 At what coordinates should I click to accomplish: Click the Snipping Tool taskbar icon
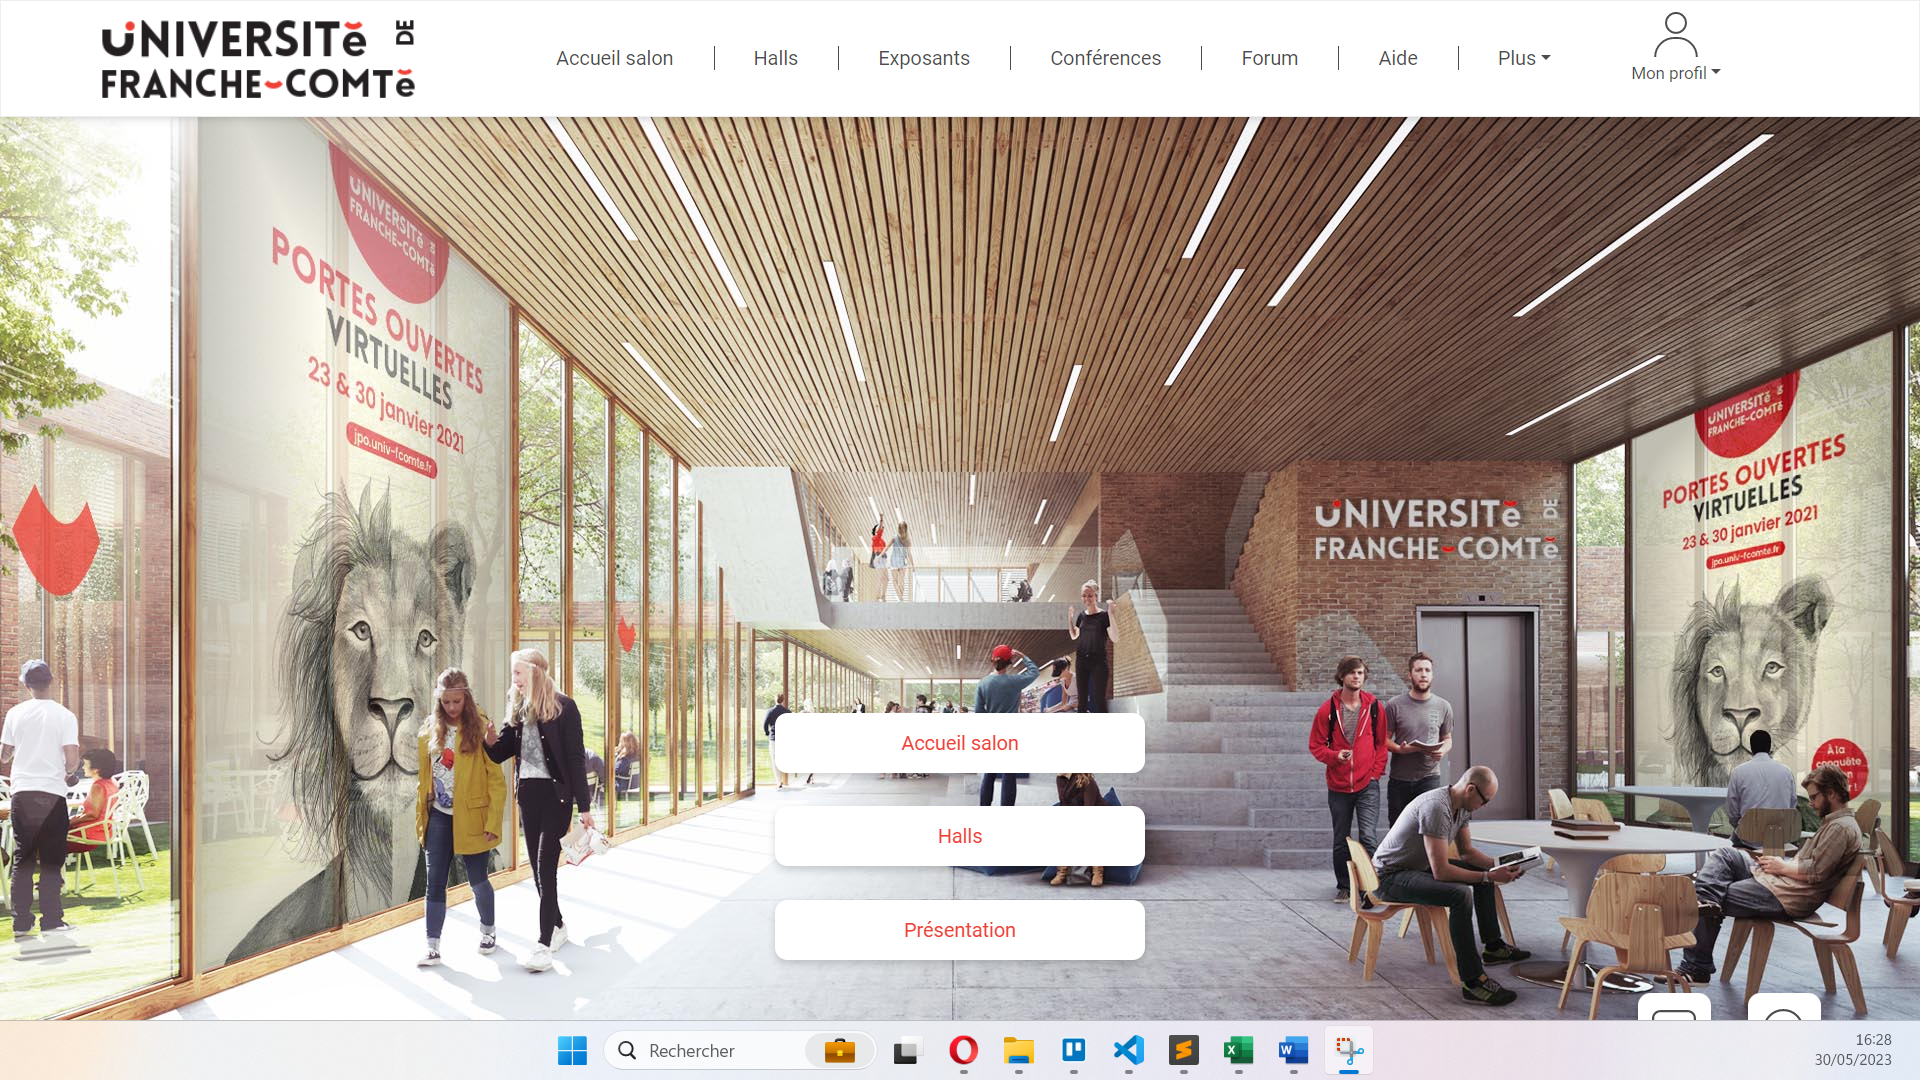coord(1349,1050)
